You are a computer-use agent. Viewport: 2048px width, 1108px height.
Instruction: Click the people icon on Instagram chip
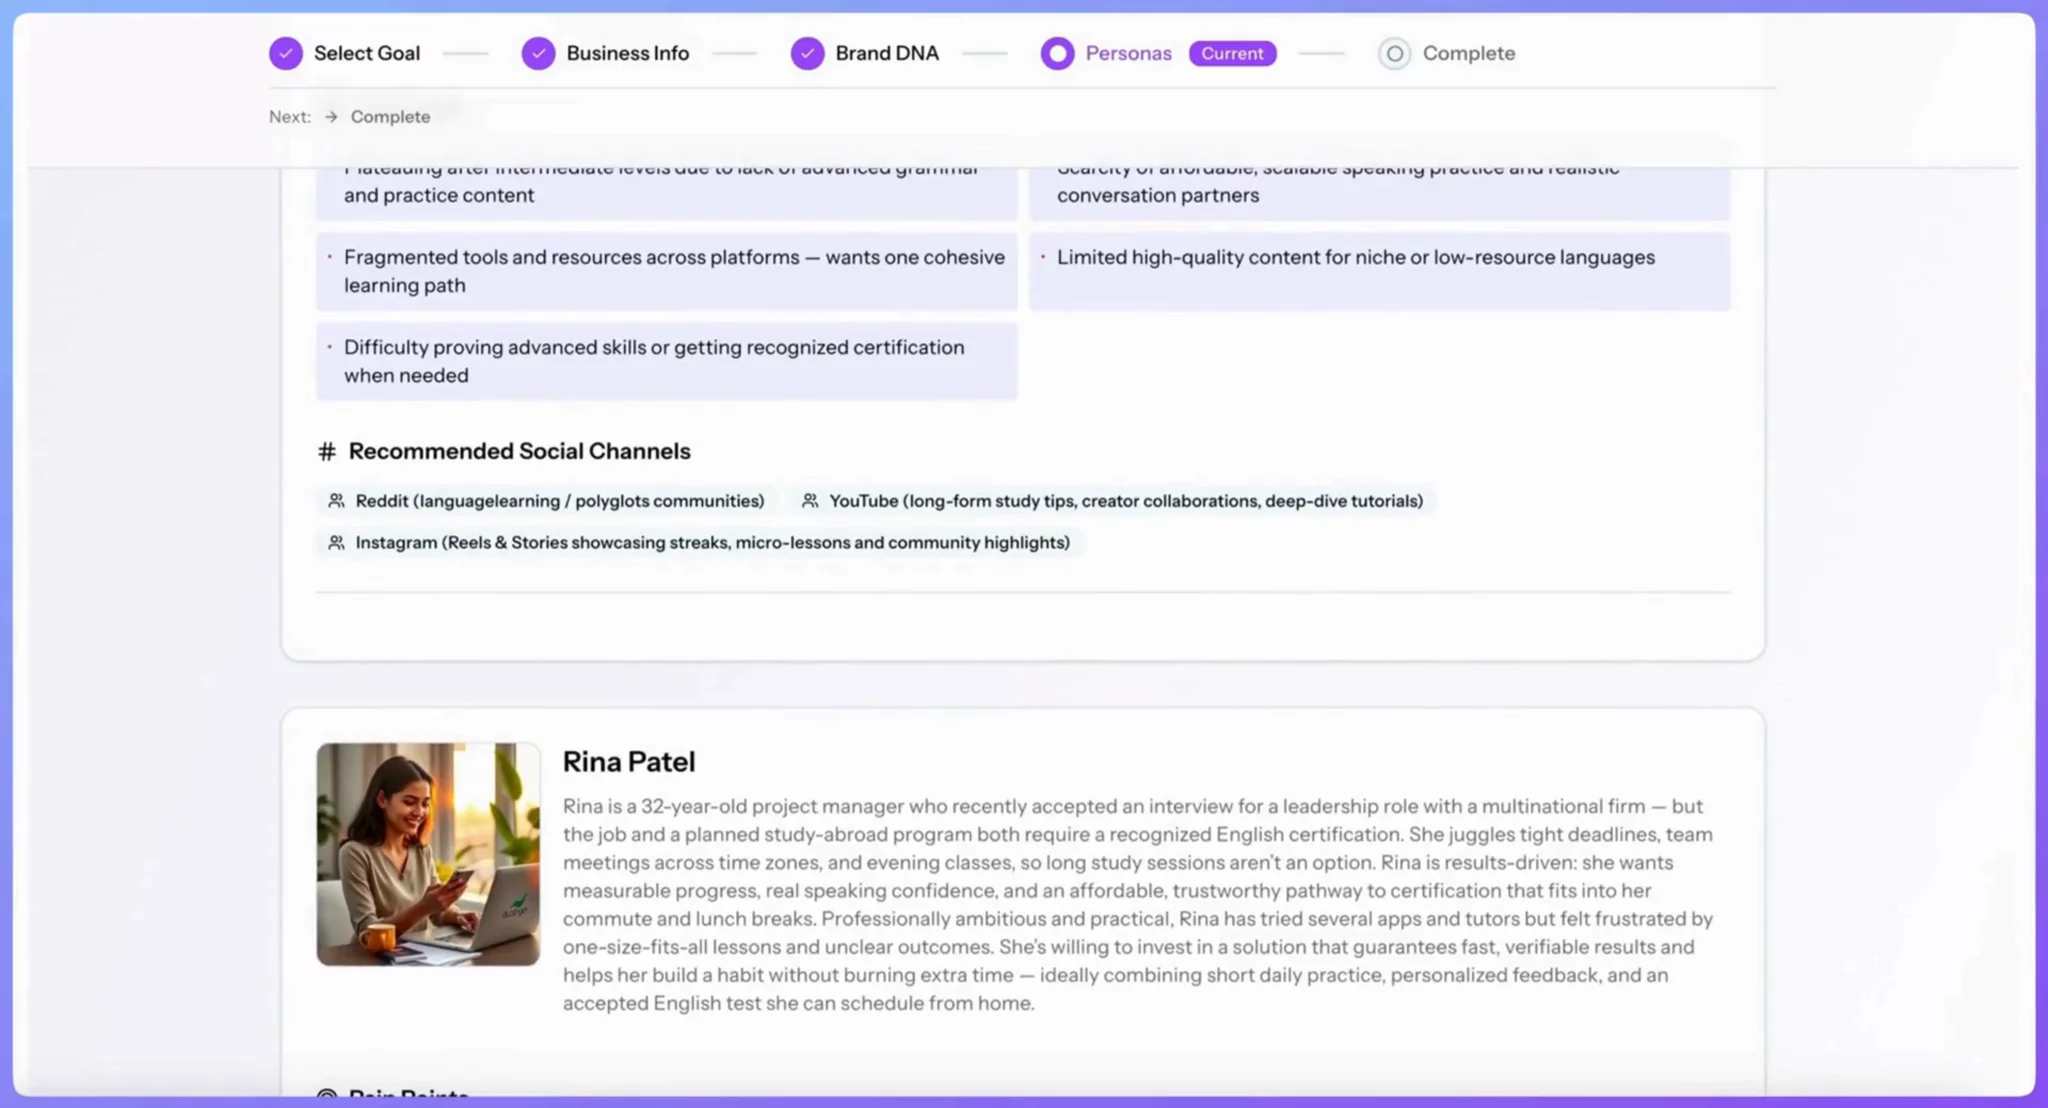coord(337,543)
